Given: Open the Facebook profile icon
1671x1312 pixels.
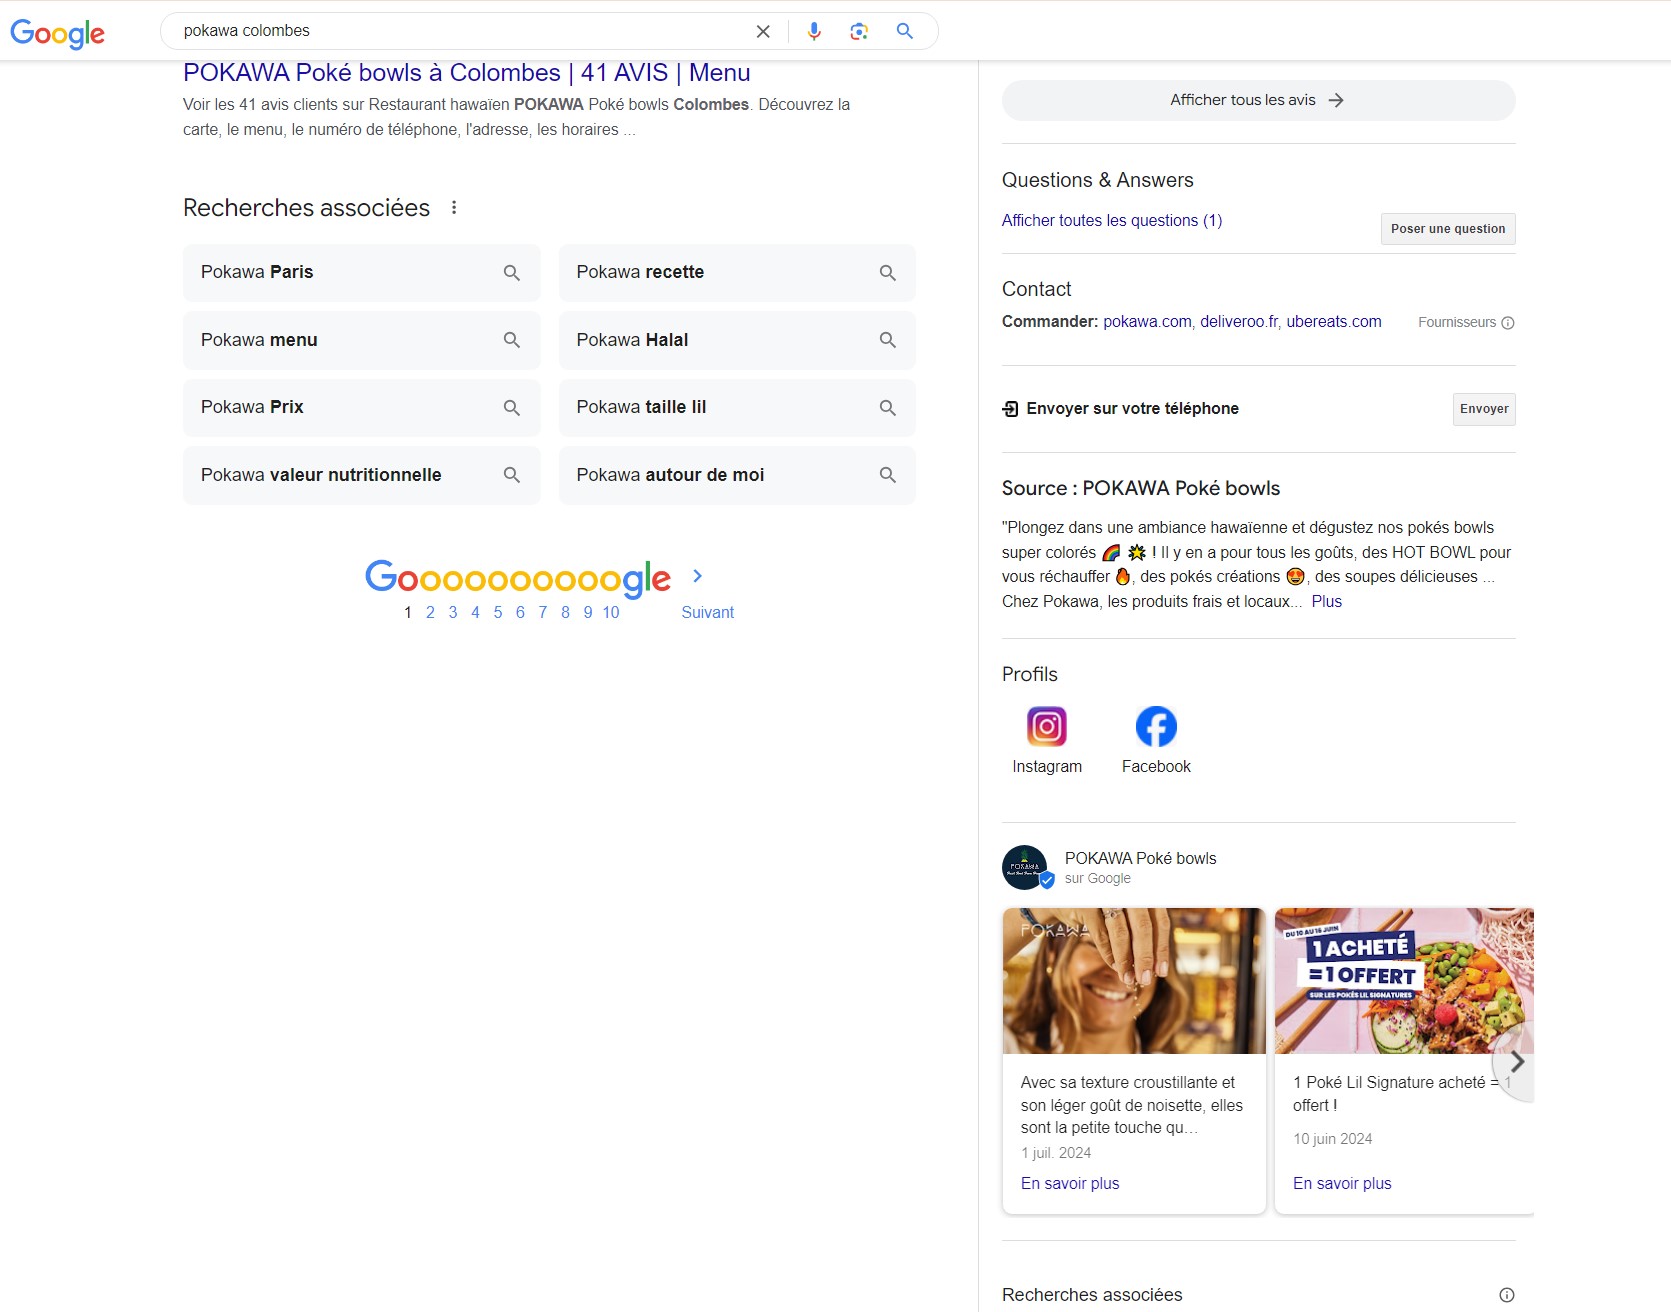Looking at the screenshot, I should pyautogui.click(x=1156, y=726).
